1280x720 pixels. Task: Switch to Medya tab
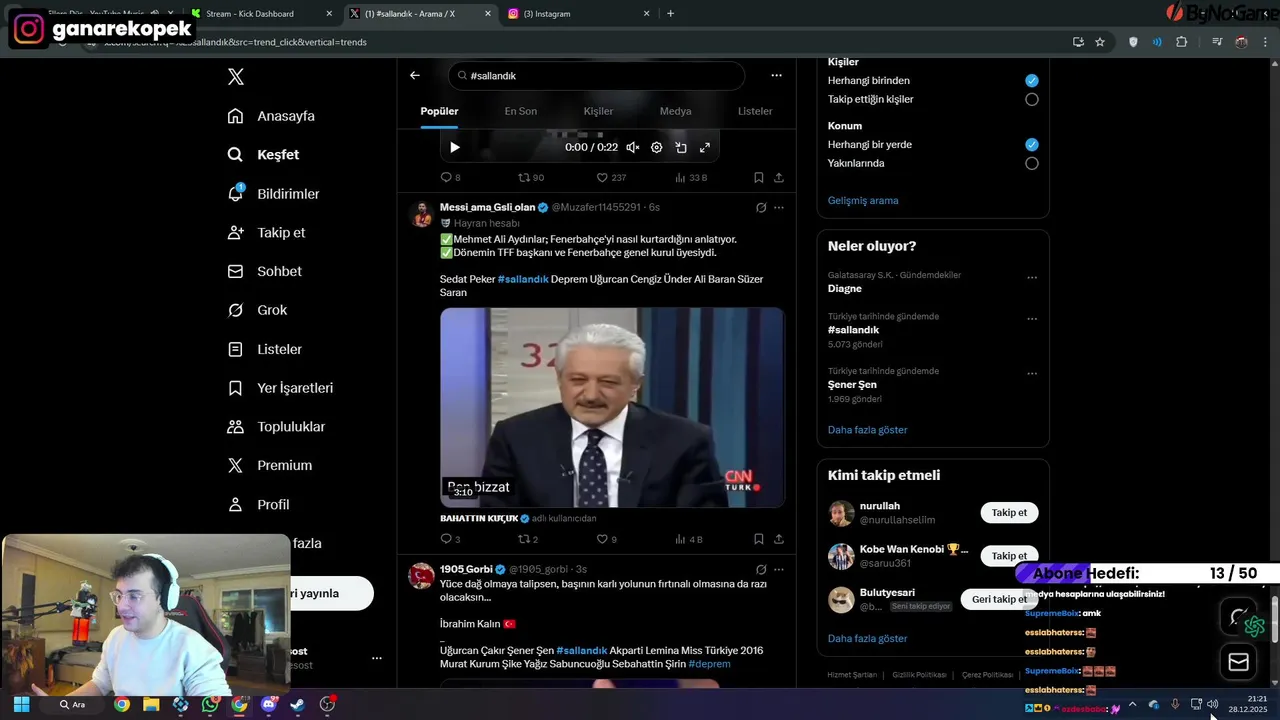click(x=675, y=111)
